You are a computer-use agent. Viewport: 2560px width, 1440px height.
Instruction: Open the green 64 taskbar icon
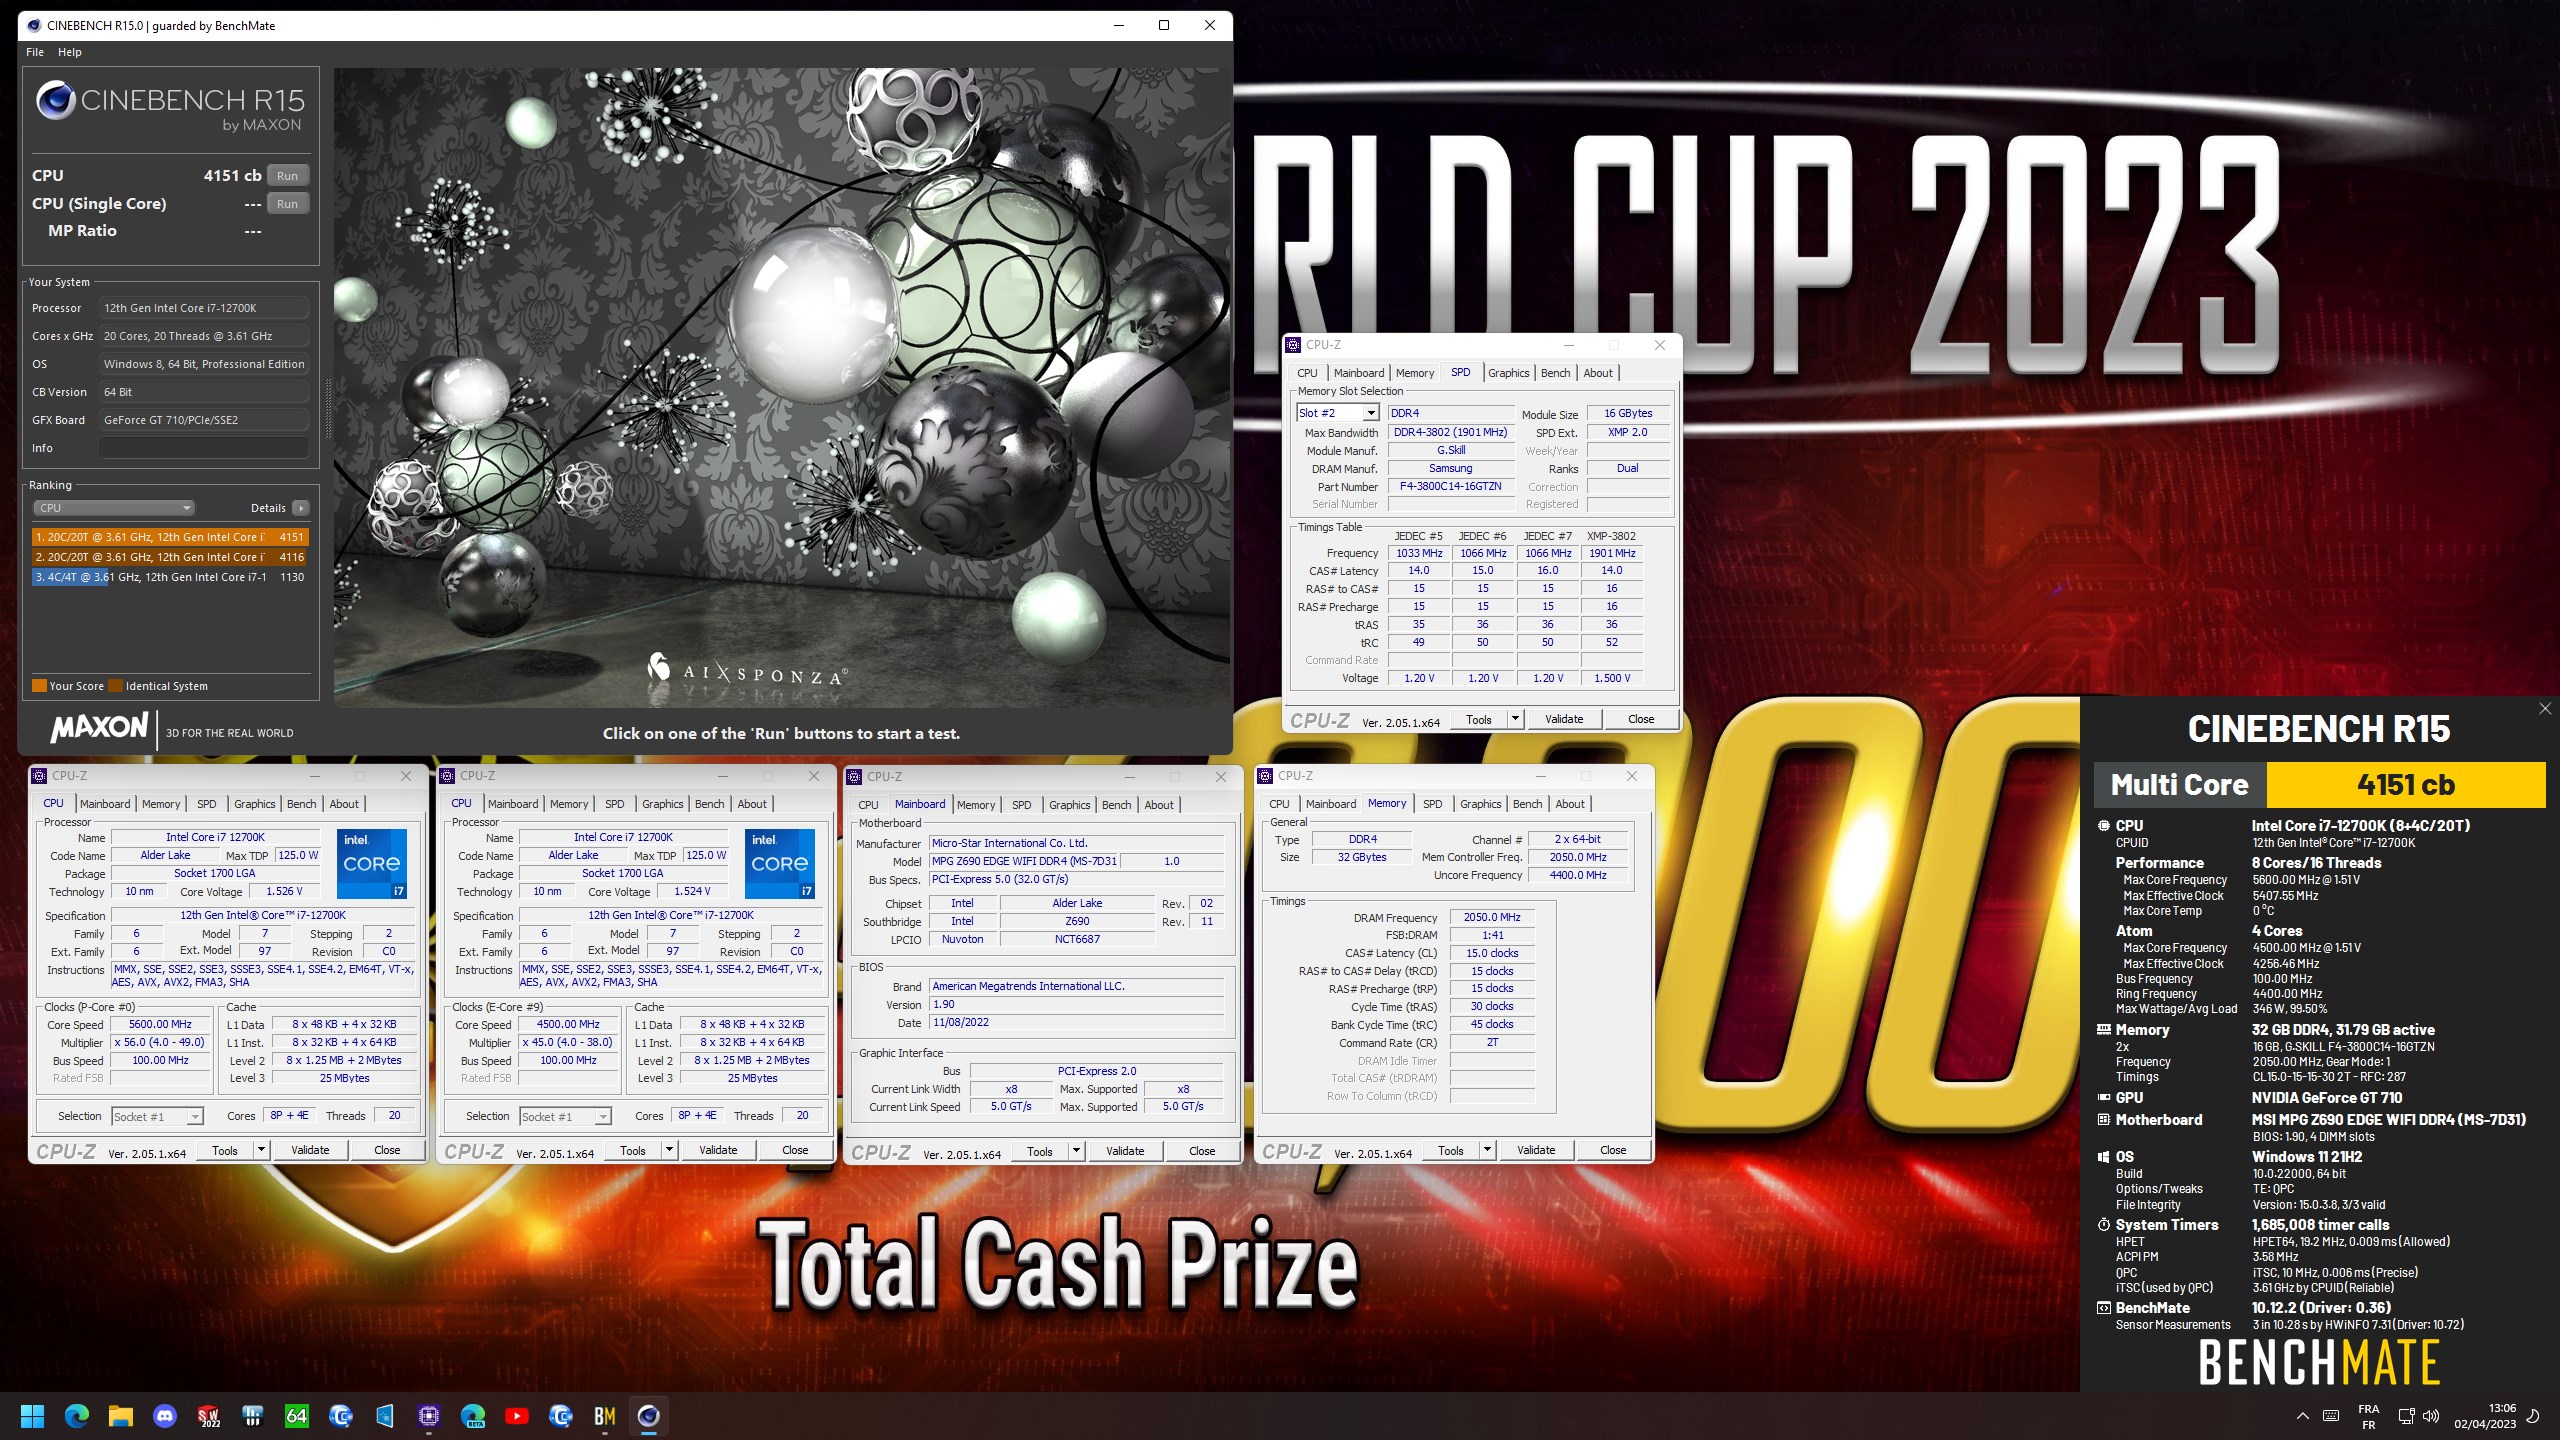click(297, 1416)
